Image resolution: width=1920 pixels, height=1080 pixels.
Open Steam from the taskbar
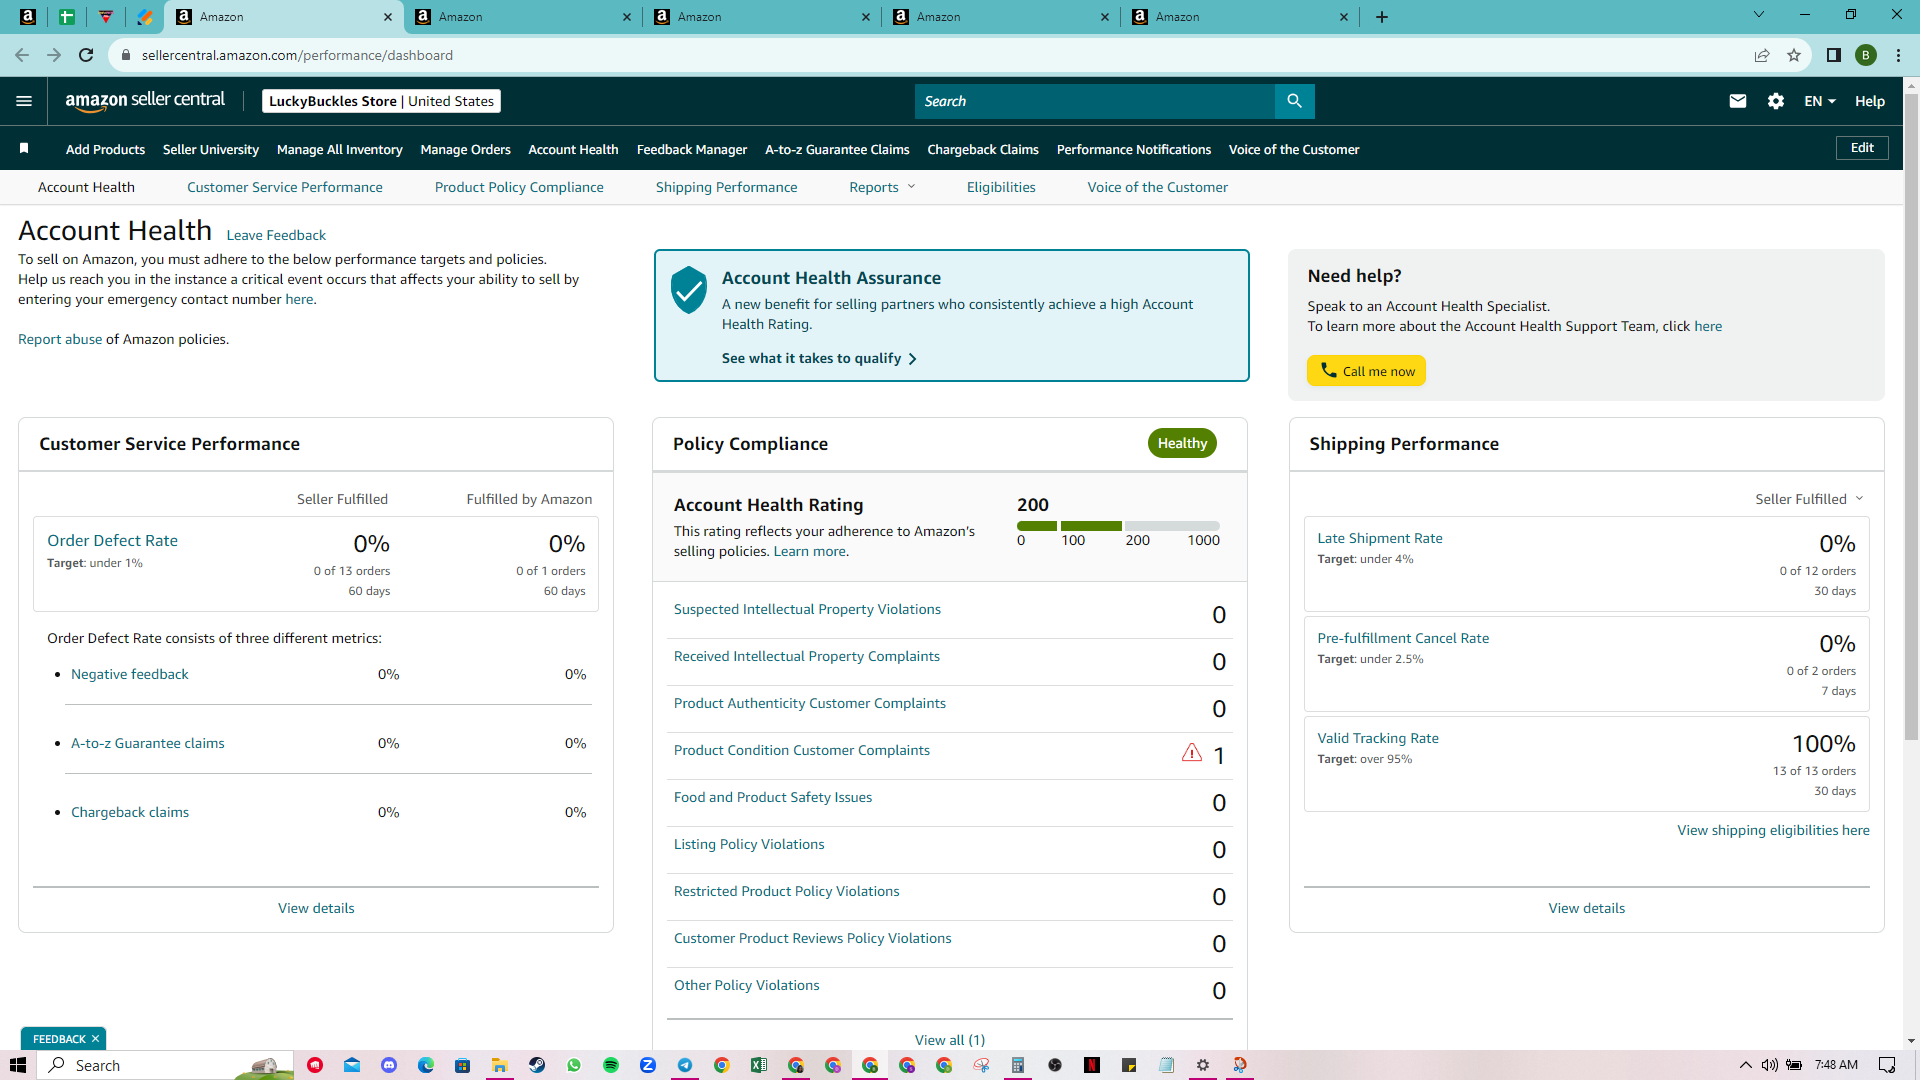pos(537,1065)
